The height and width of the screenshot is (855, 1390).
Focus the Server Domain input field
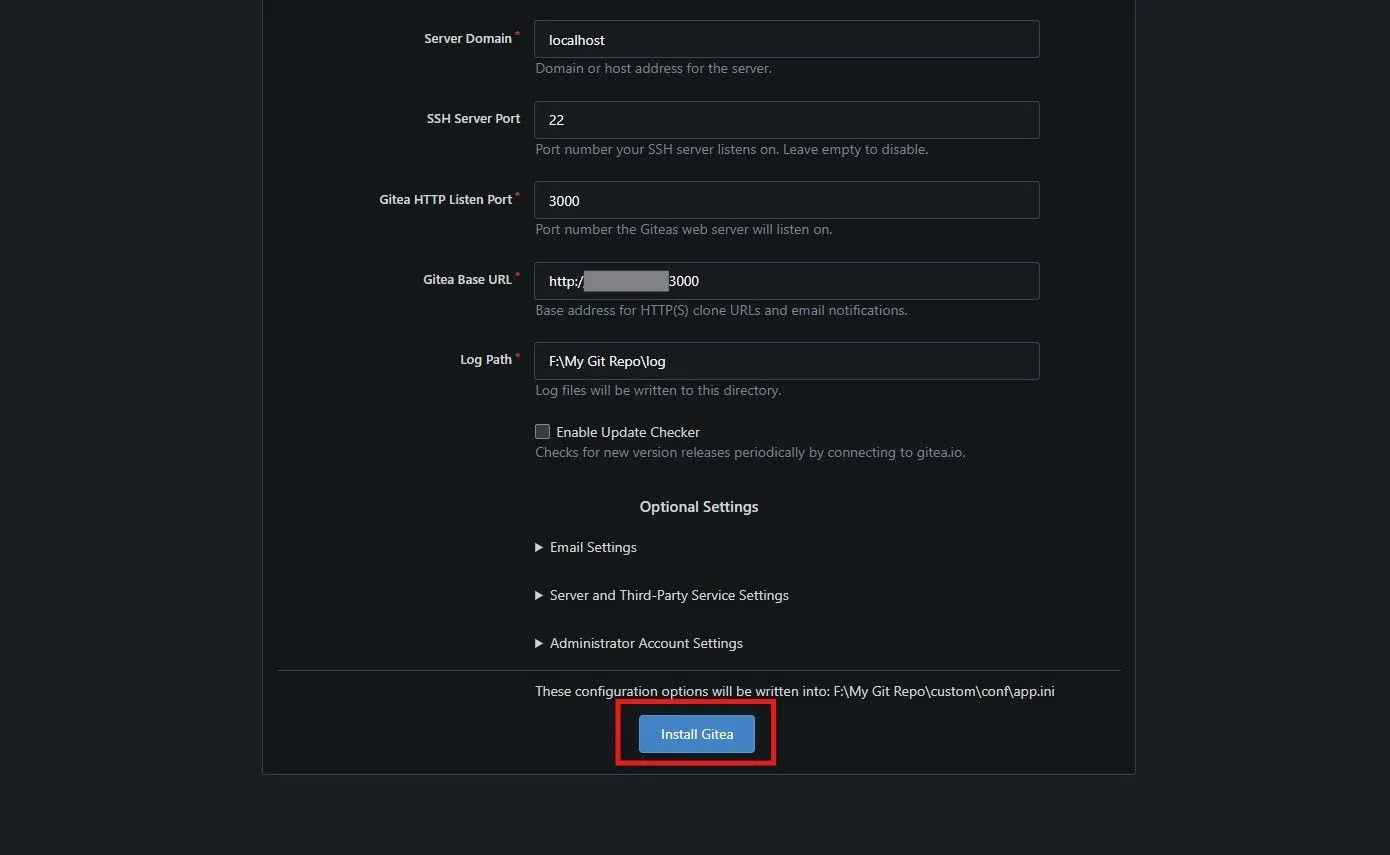(787, 39)
